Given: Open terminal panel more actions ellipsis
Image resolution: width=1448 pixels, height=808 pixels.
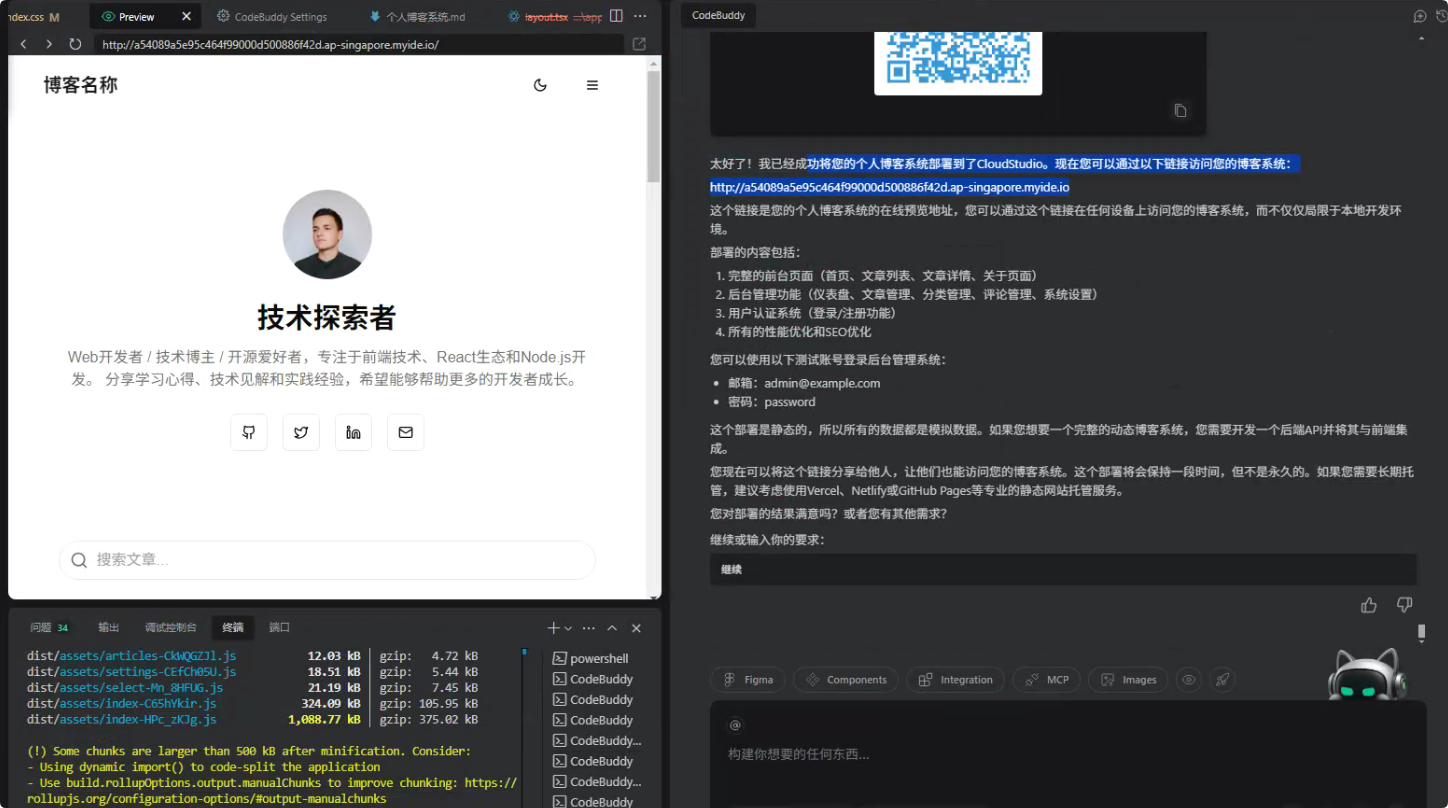Looking at the screenshot, I should 589,628.
